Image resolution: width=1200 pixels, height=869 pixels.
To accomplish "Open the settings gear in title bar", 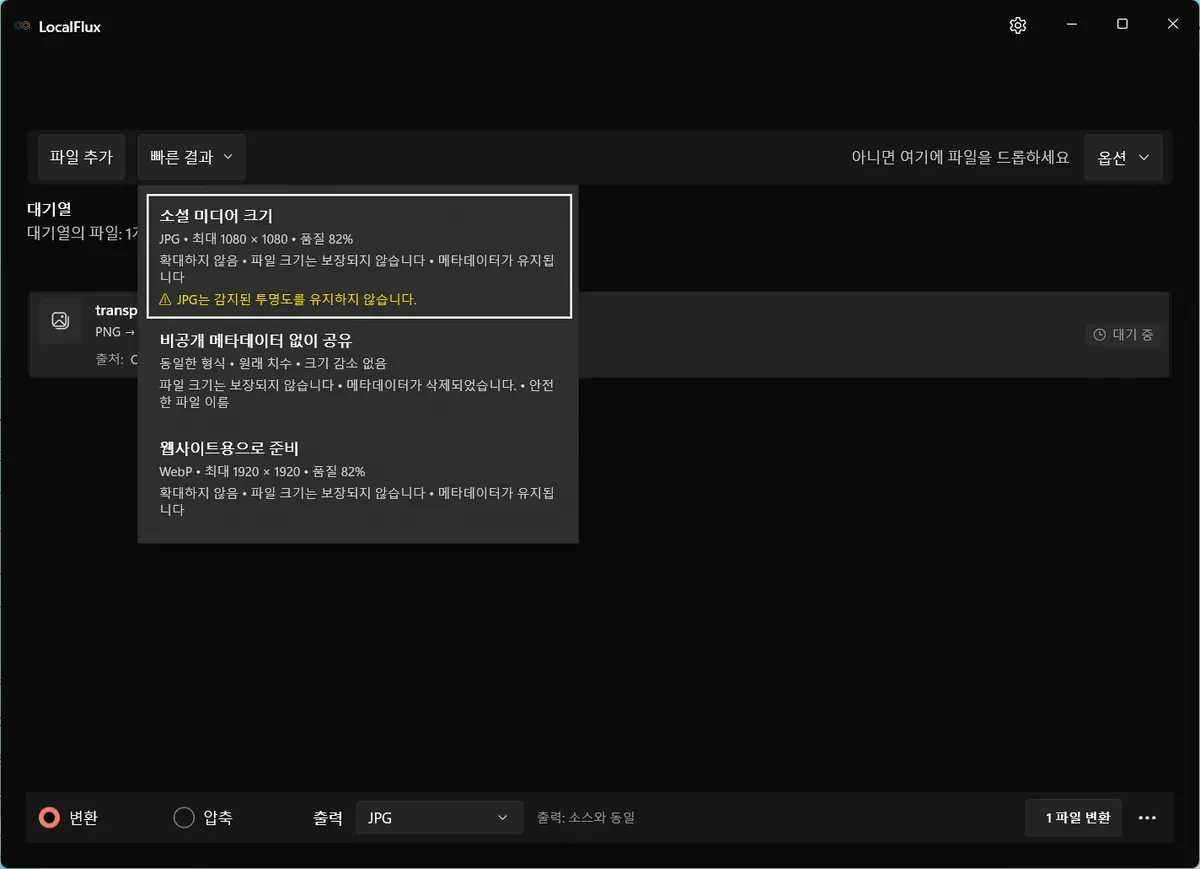I will click(x=1018, y=25).
